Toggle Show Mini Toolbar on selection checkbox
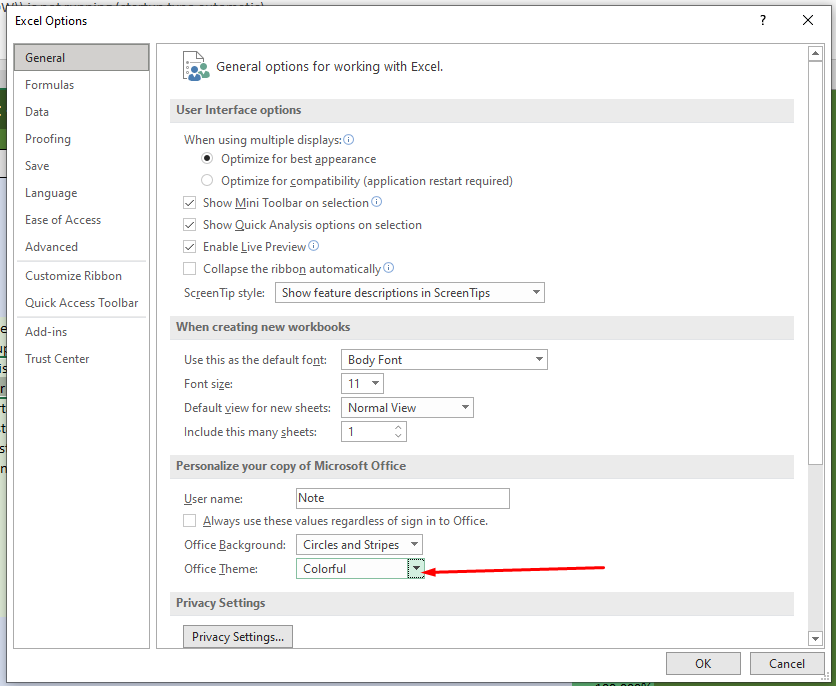 [x=189, y=203]
